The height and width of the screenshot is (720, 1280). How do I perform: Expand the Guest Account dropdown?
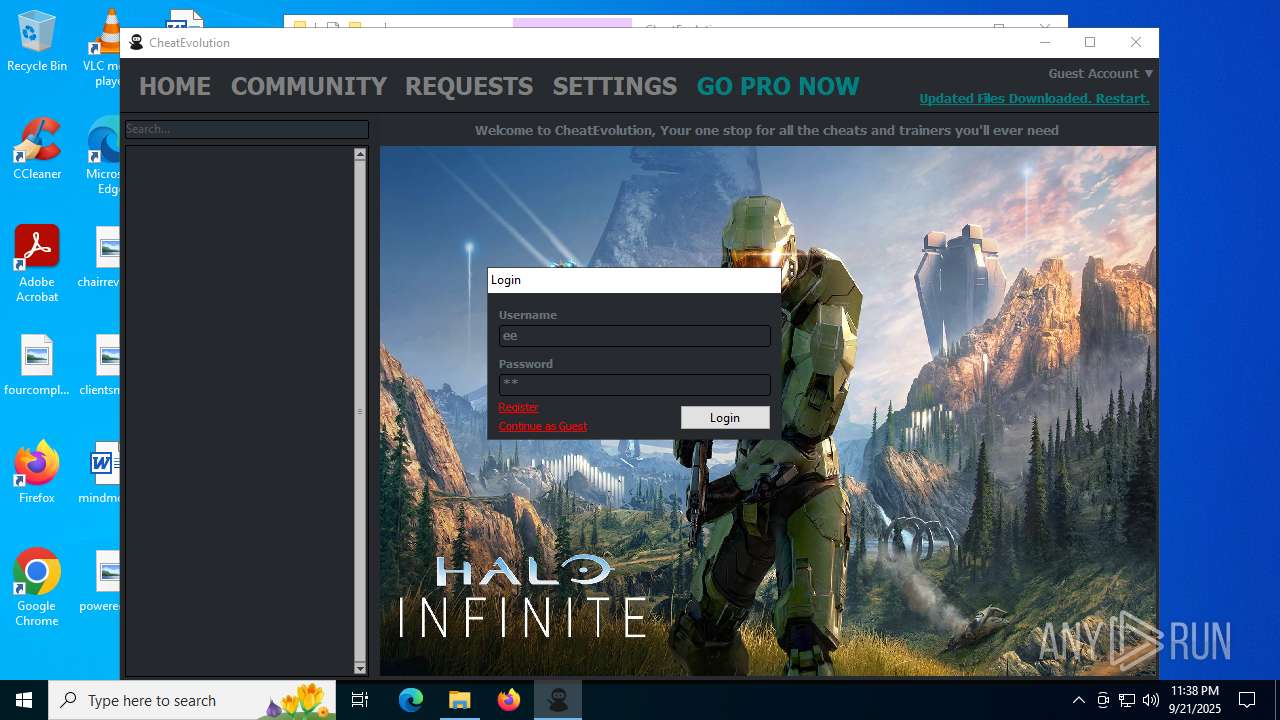click(1100, 73)
